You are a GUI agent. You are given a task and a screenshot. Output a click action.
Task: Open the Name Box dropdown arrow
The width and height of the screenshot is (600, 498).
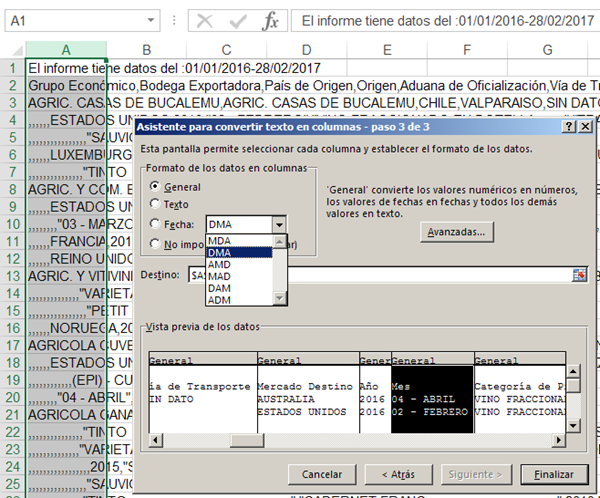(x=149, y=21)
